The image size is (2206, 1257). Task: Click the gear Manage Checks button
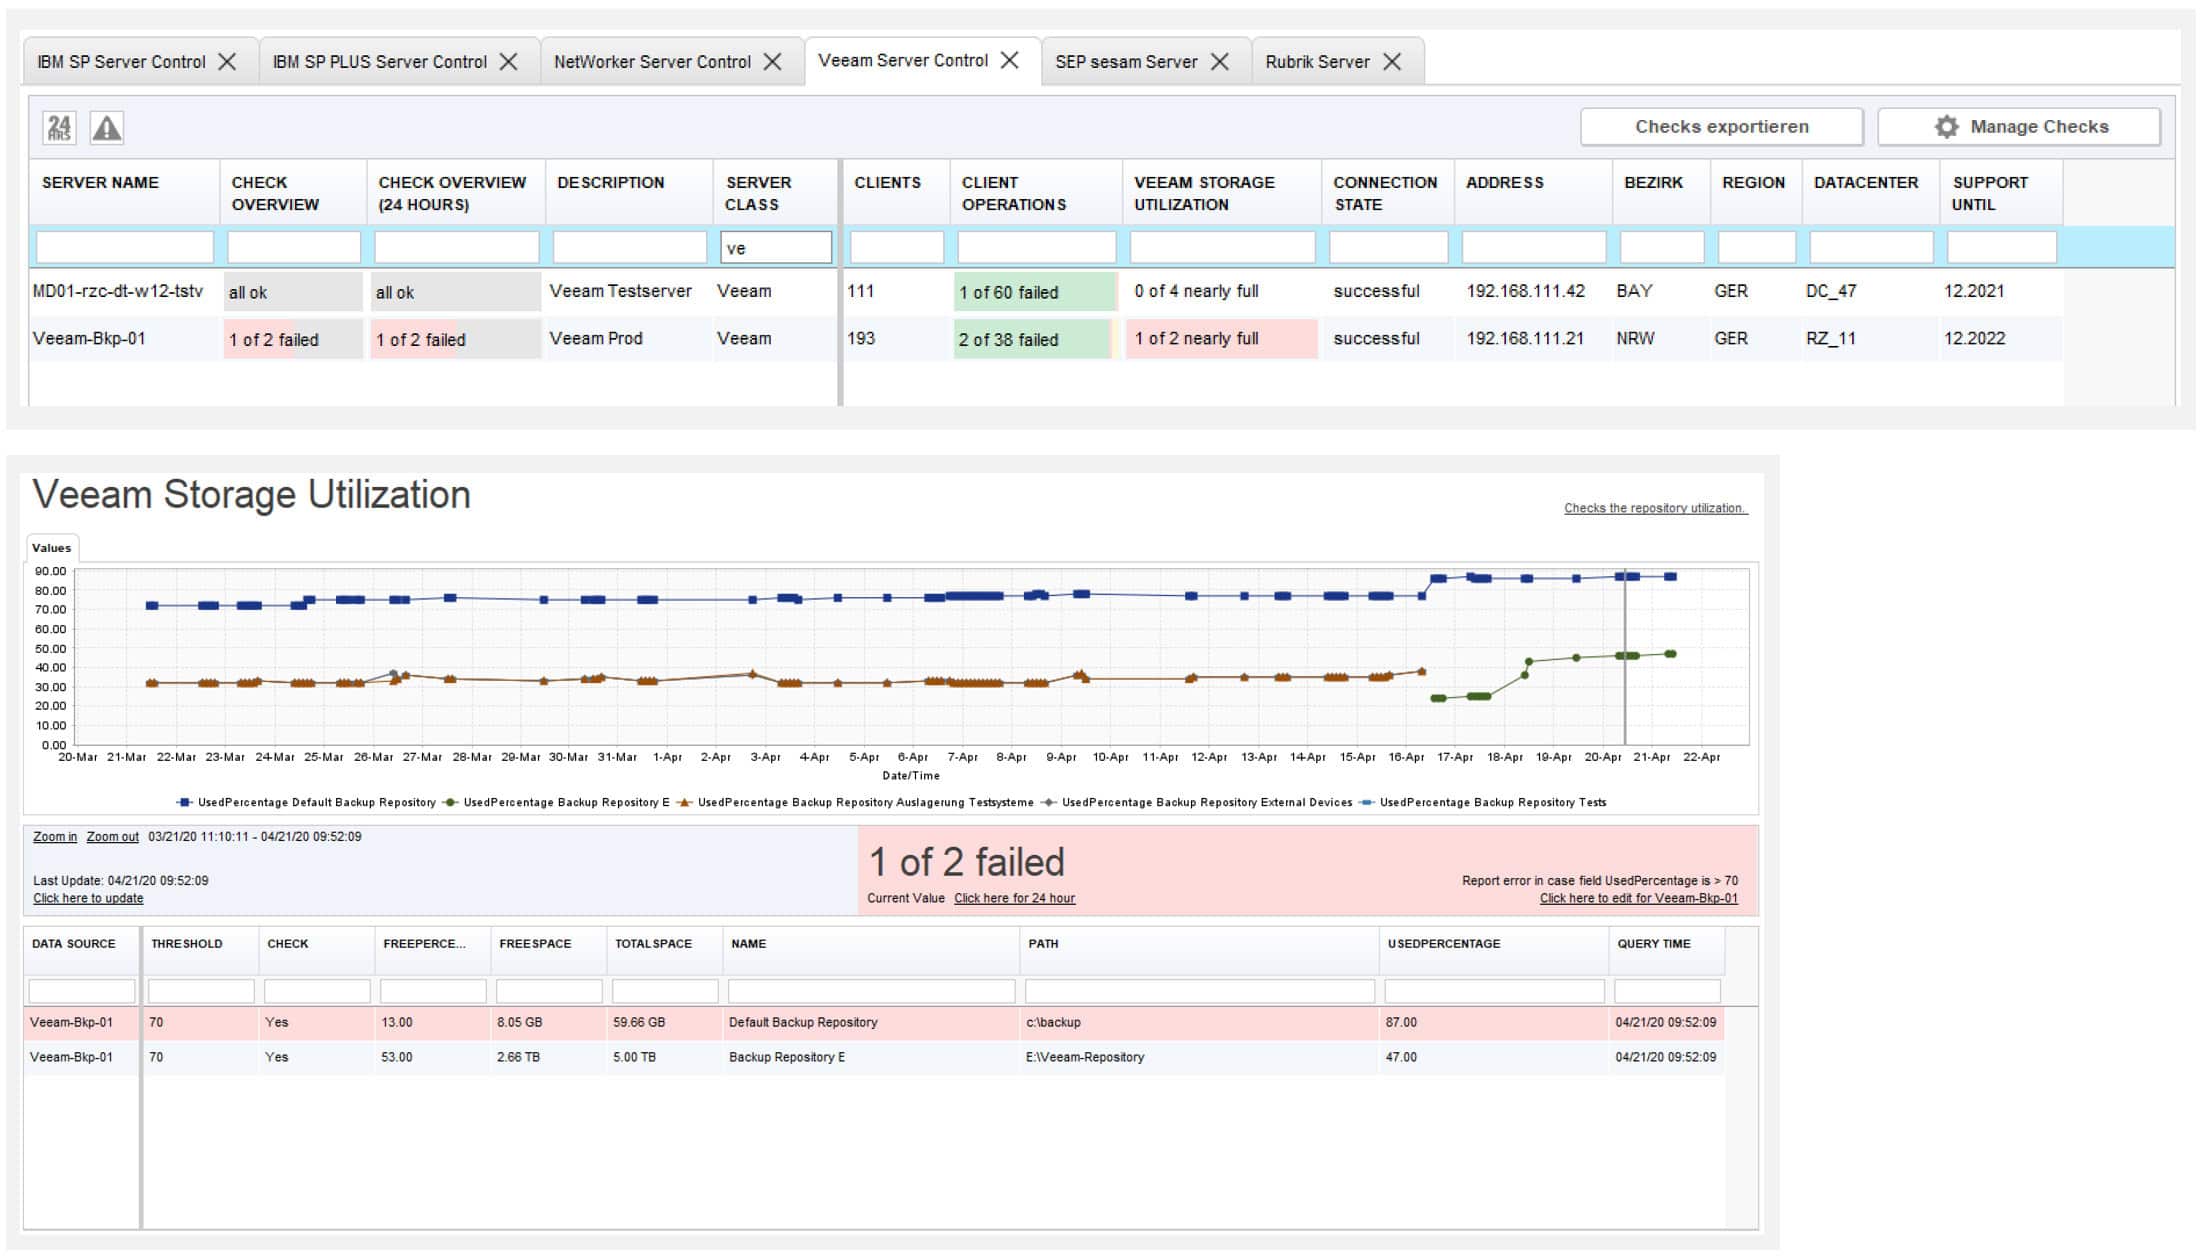pyautogui.click(x=2019, y=127)
